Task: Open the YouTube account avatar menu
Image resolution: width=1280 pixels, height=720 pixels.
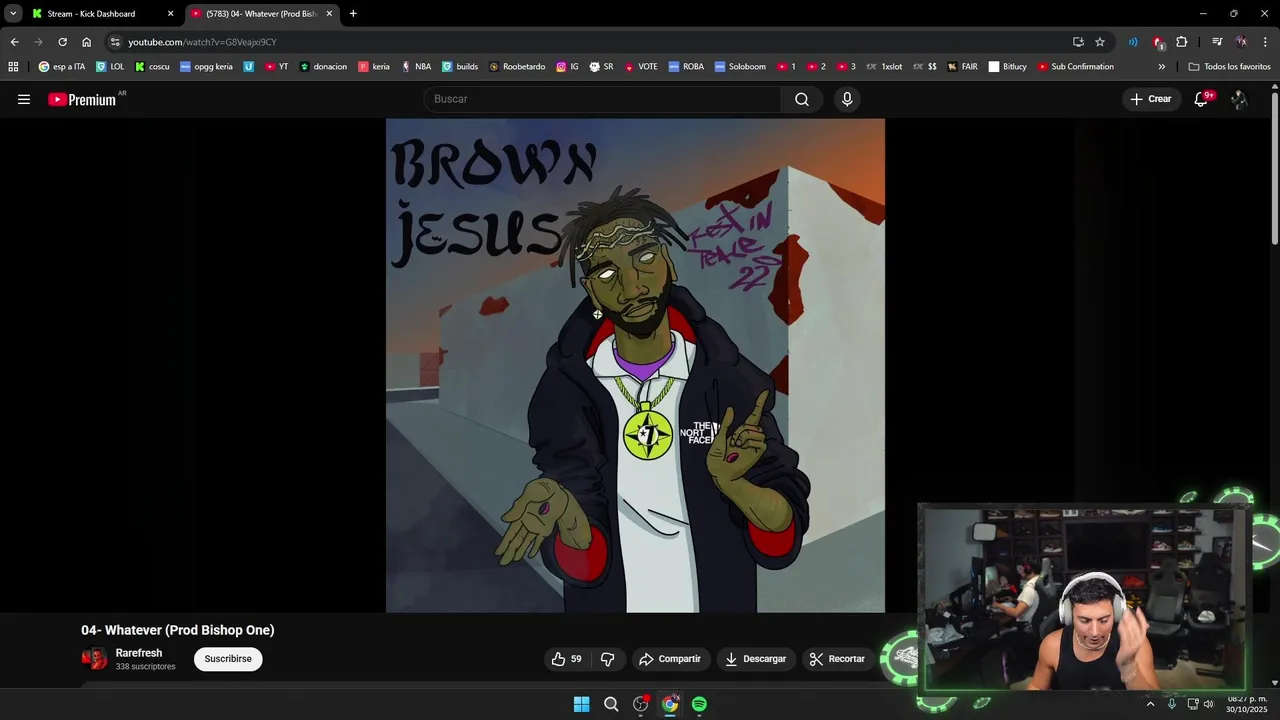Action: point(1239,99)
